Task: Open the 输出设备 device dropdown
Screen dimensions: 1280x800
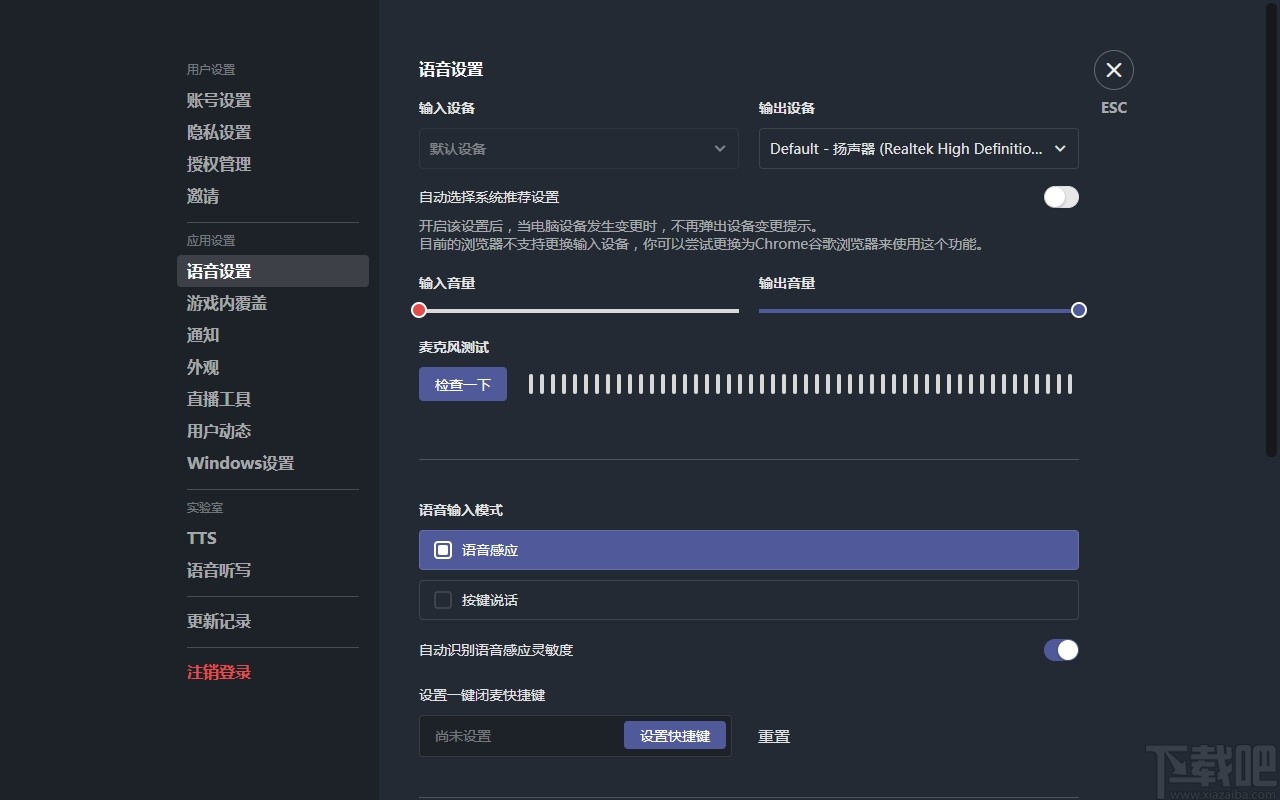Action: (917, 148)
